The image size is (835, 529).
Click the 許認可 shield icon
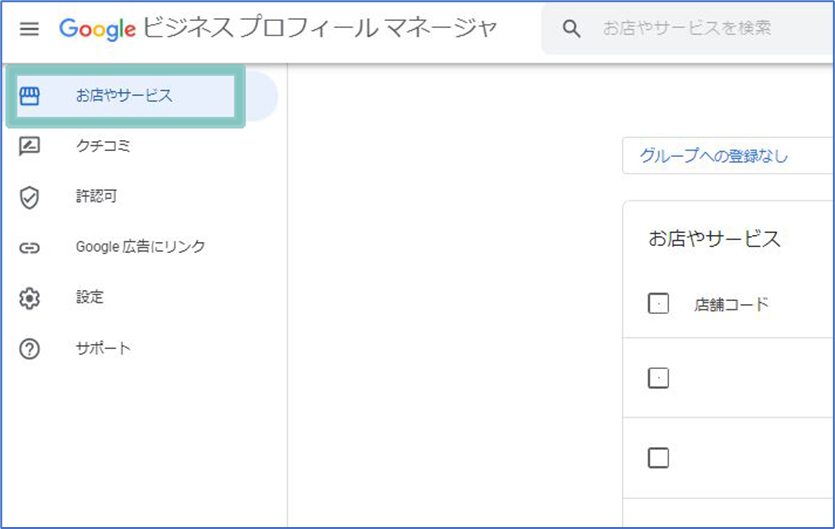[x=29, y=197]
